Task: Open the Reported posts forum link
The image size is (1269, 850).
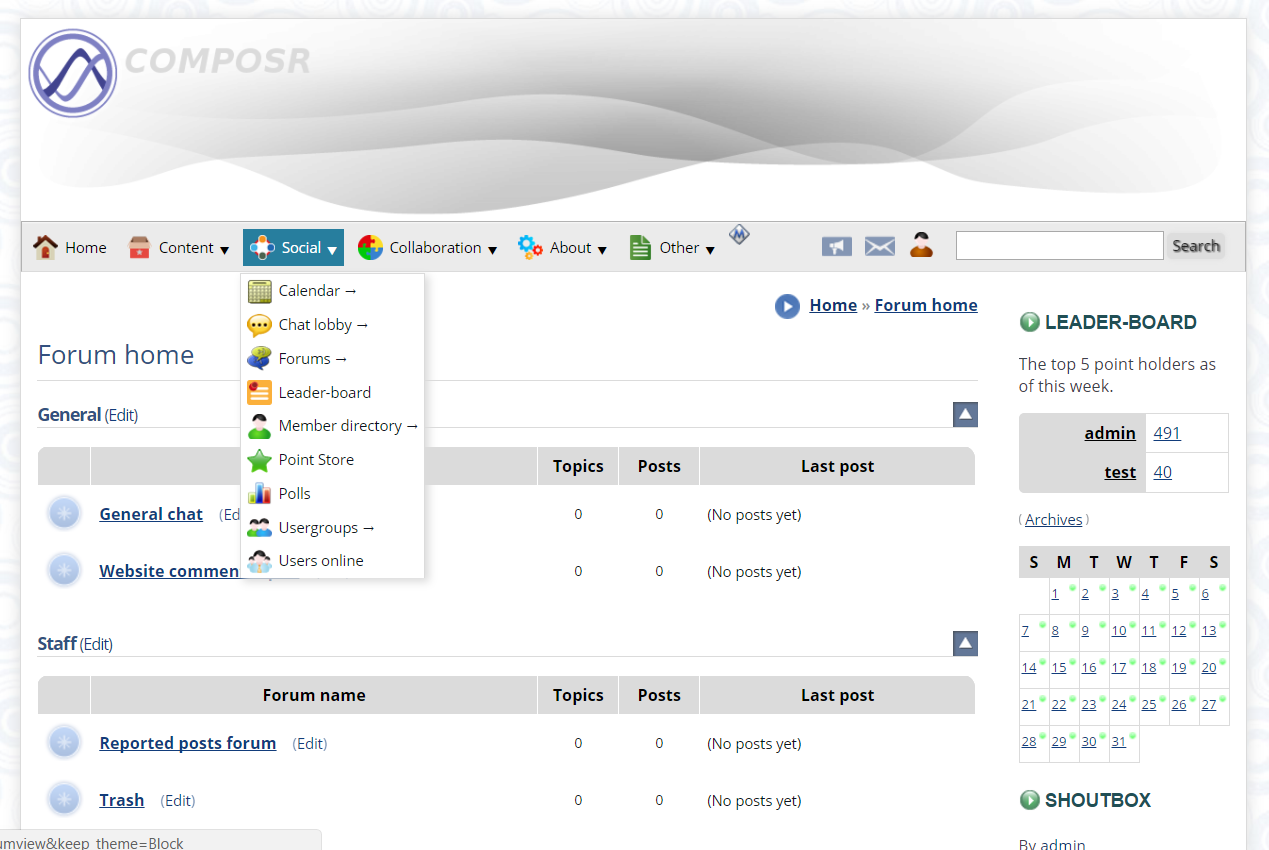Action: click(188, 743)
